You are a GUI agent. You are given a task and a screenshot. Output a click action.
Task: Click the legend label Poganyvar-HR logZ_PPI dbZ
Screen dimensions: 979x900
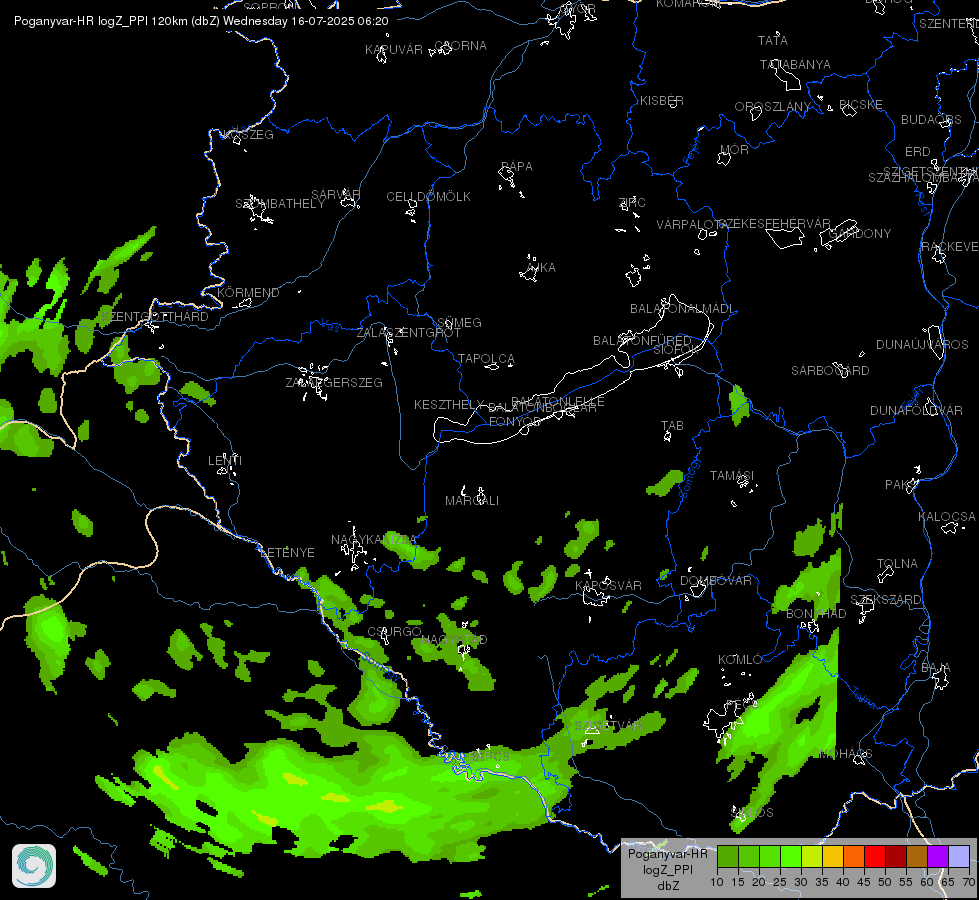pyautogui.click(x=667, y=869)
